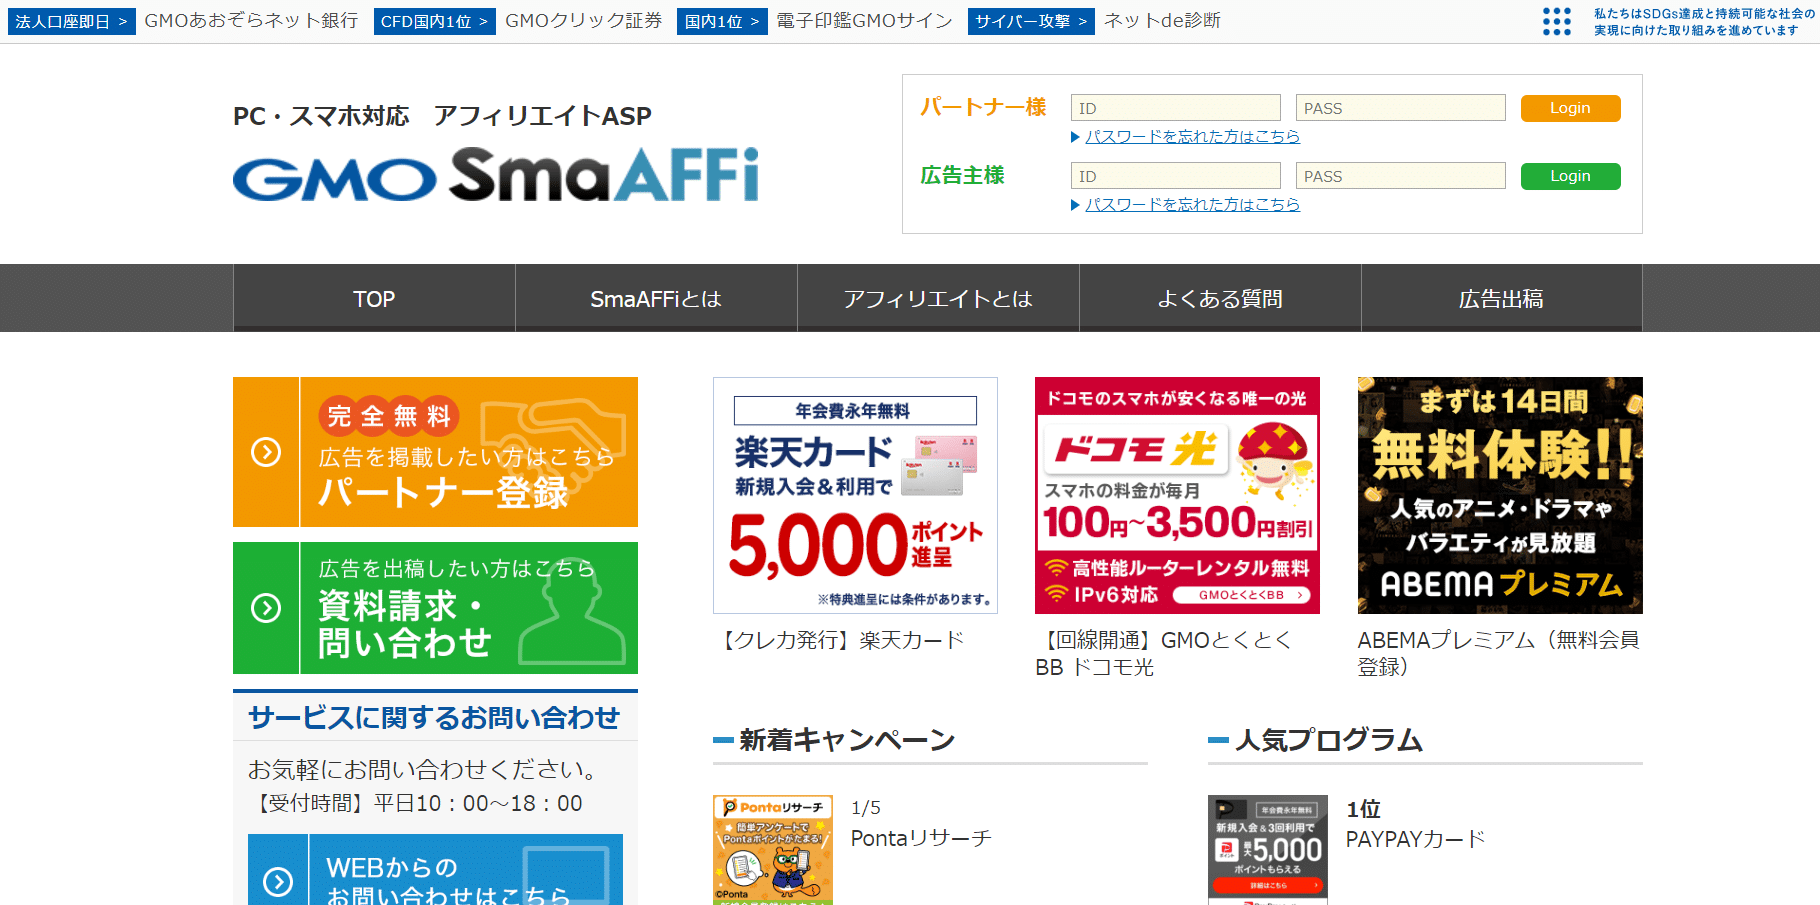Click ABEMAプレミアム（無料会員登録）caption

(1499, 653)
